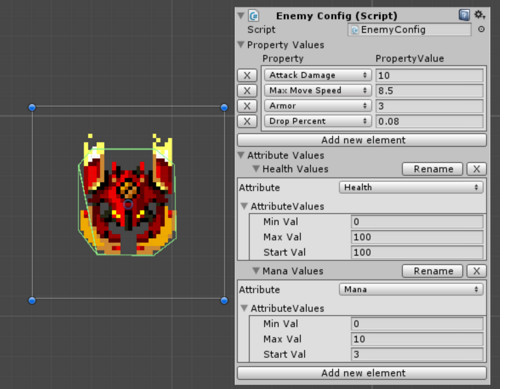Edit Mana Max Val field
Viewport: 516px width, 389px height.
click(417, 339)
